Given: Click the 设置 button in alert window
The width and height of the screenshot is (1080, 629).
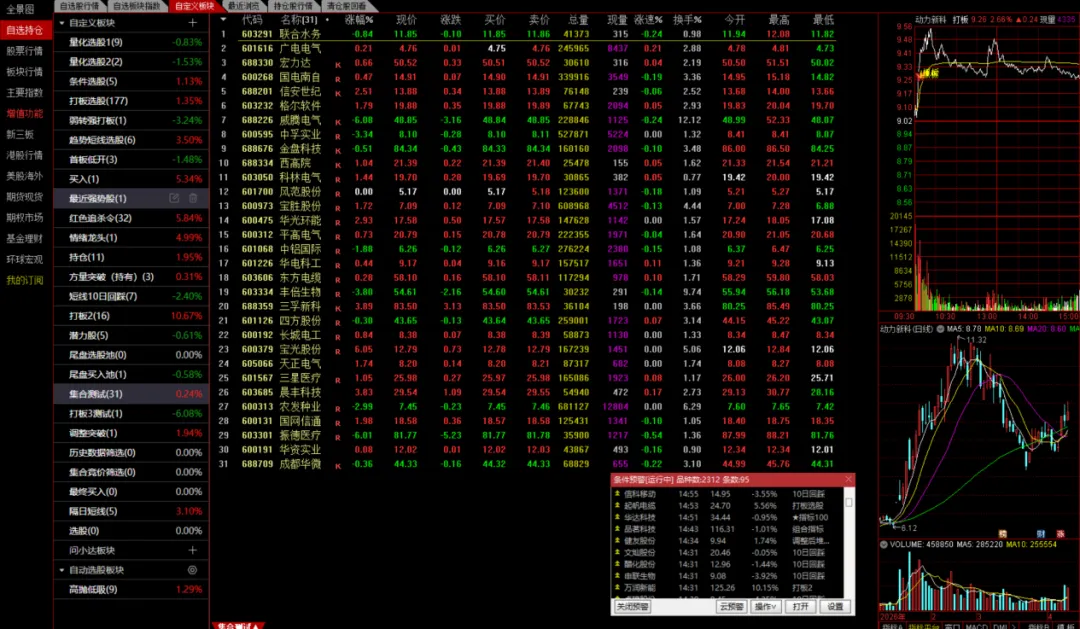Looking at the screenshot, I should [835, 606].
